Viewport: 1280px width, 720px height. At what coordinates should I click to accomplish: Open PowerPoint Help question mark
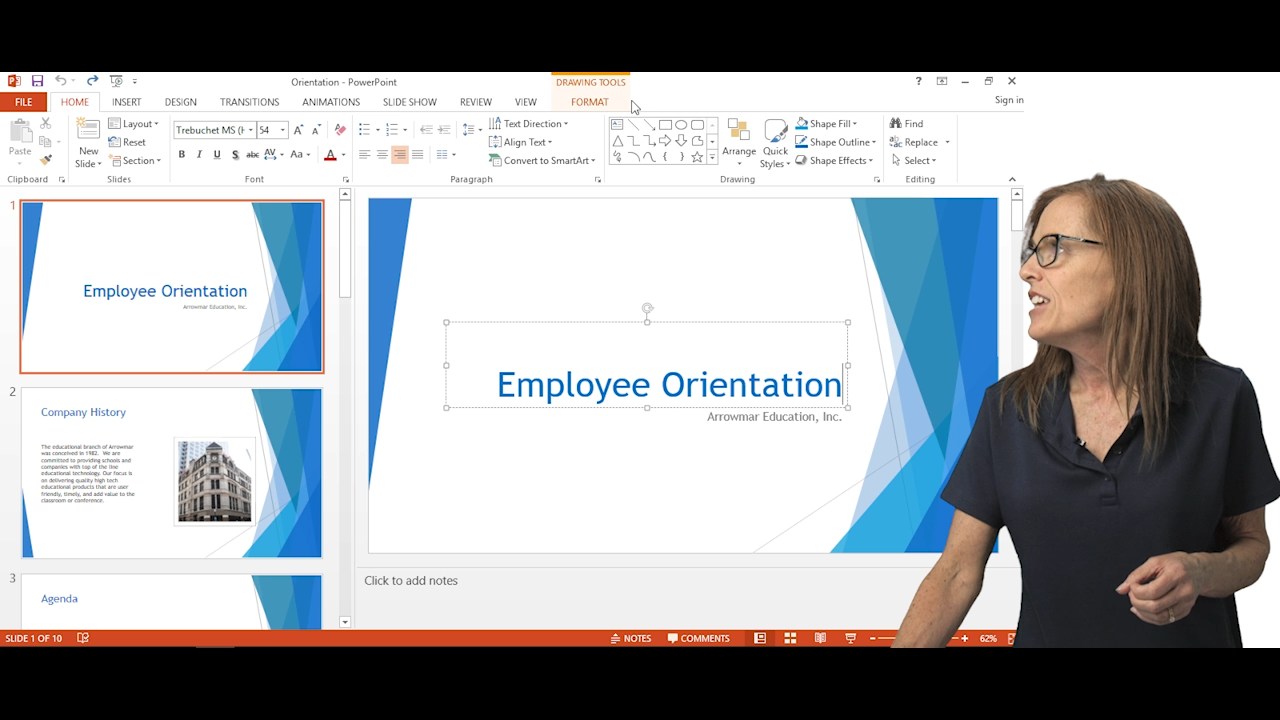coord(918,81)
